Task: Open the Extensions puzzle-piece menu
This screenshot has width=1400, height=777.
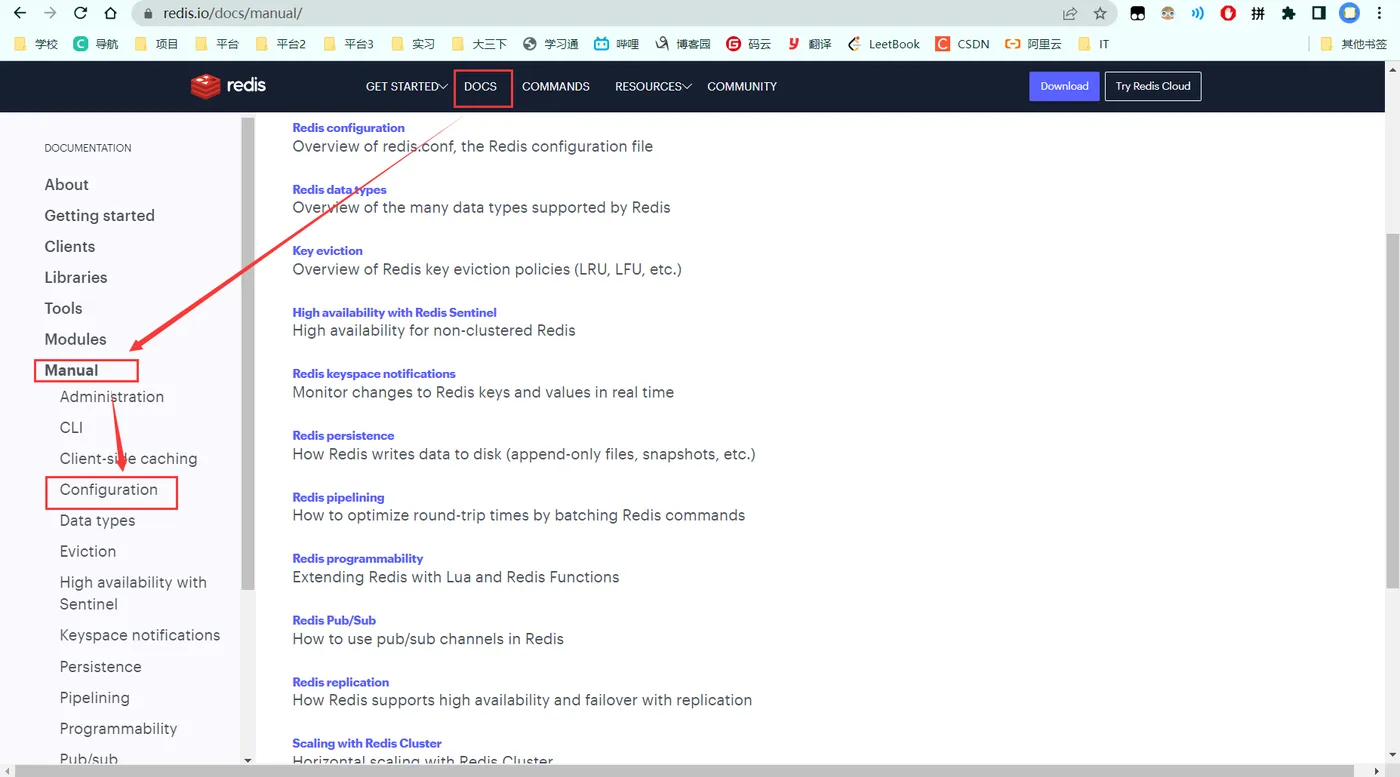Action: point(1288,14)
